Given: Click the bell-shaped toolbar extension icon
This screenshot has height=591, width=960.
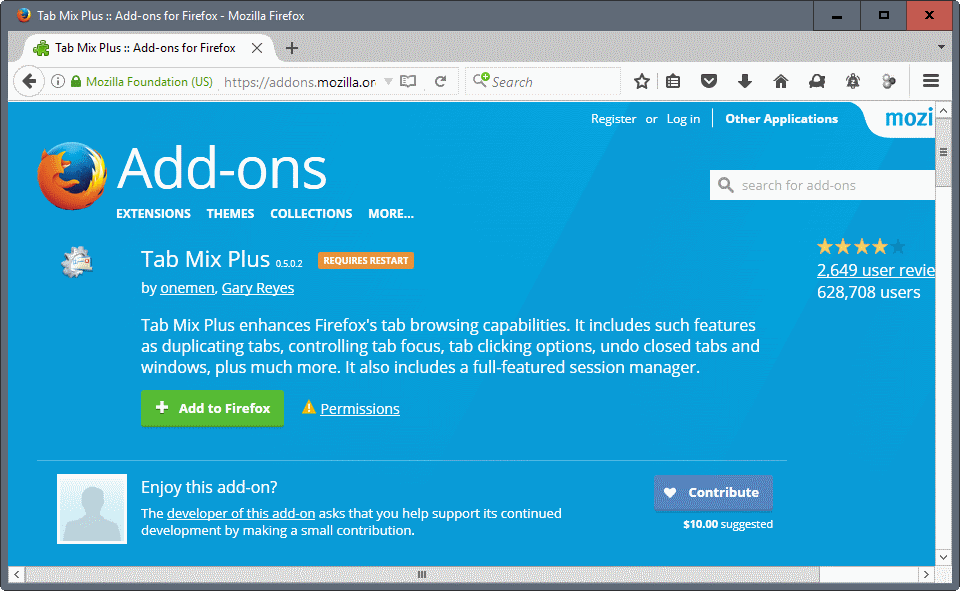Looking at the screenshot, I should pyautogui.click(x=853, y=81).
